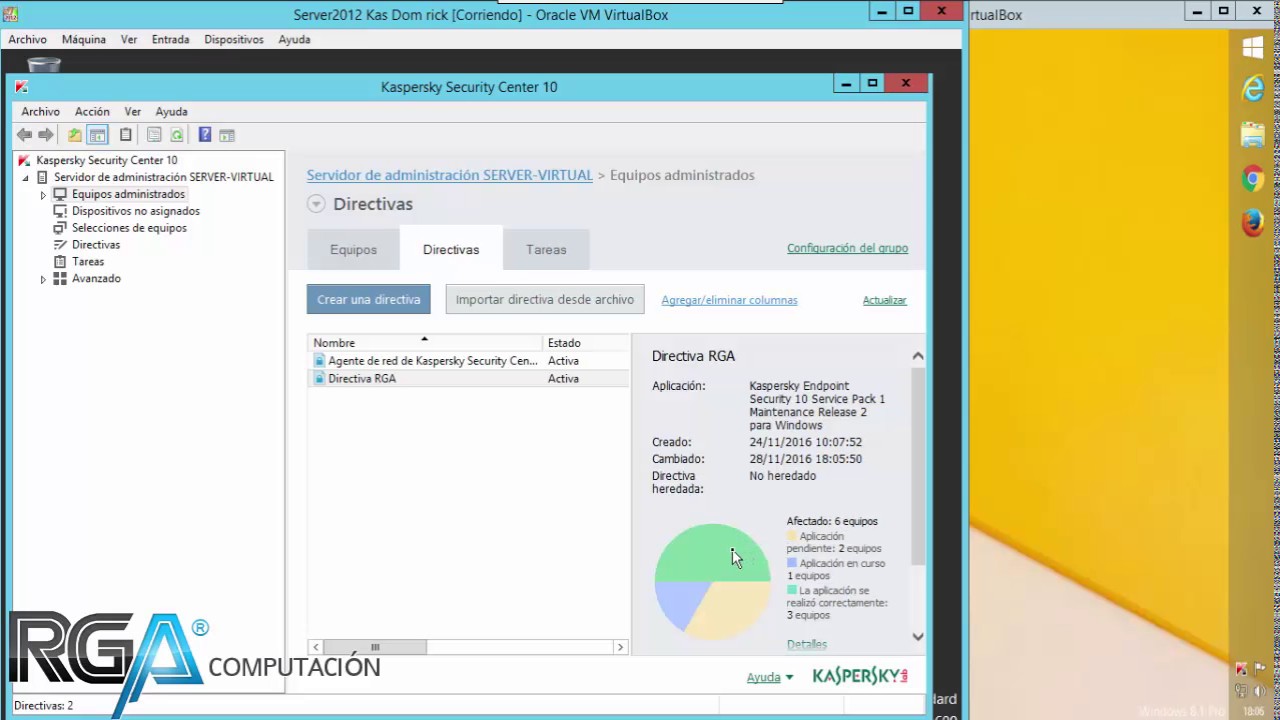Click the Crear una directiva button
Screen dimensions: 1280x720
(x=369, y=300)
